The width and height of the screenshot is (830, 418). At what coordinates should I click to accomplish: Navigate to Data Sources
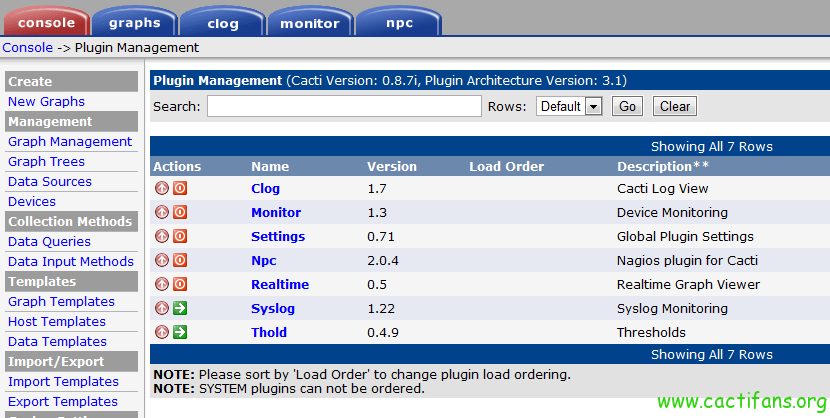click(50, 181)
